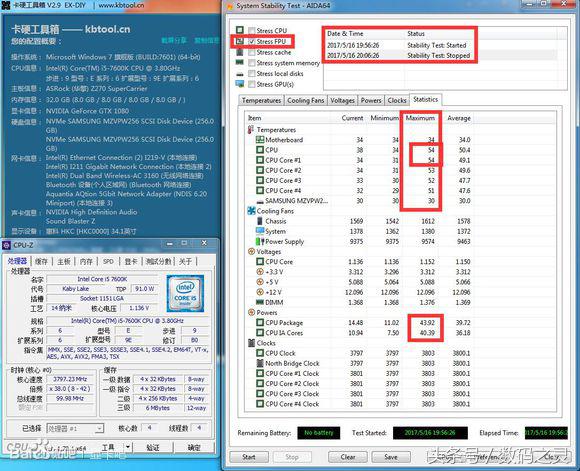580x471 pixels.
Task: Click the CPU Core #1 temperature icon
Action: [x=260, y=160]
